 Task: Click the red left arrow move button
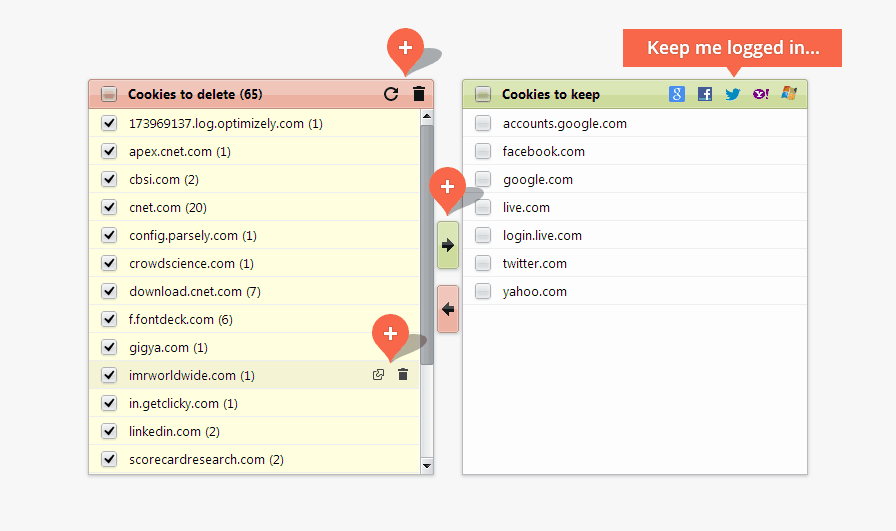click(x=448, y=309)
